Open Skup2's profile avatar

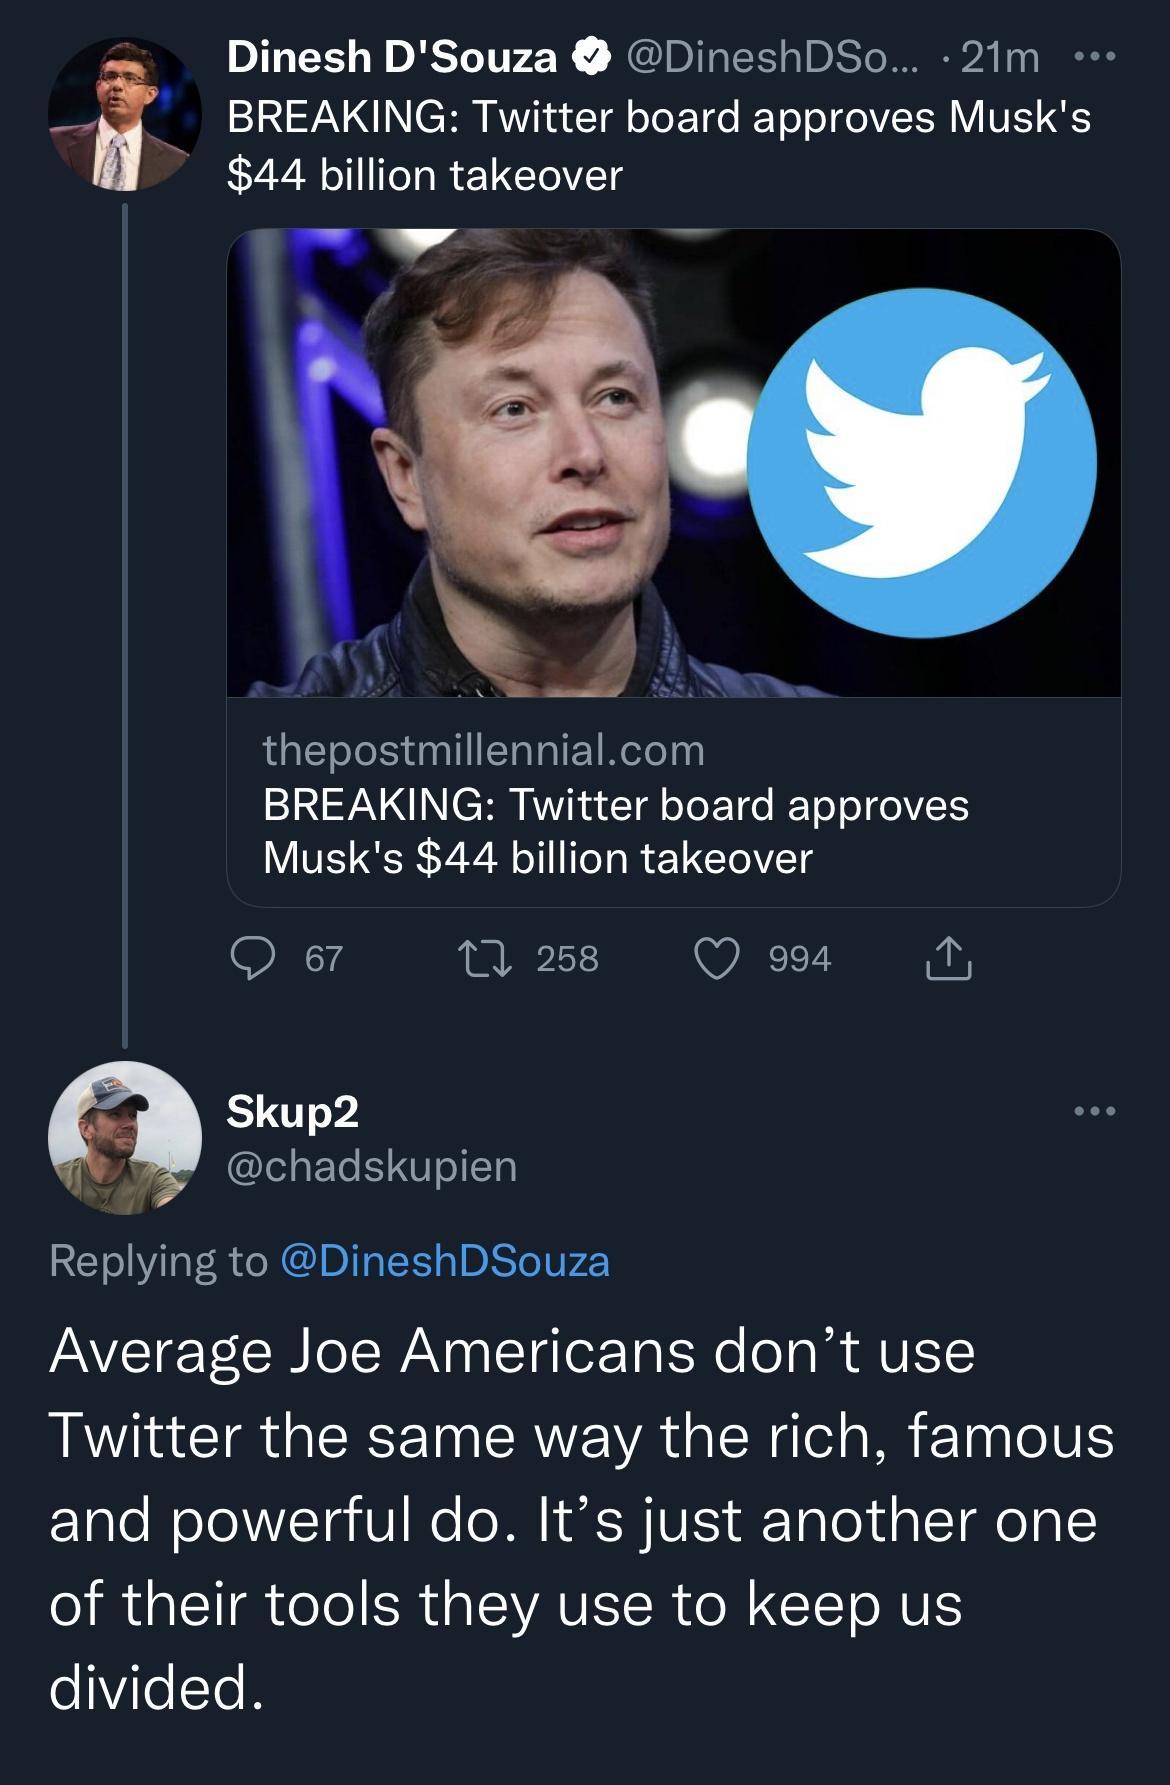click(x=120, y=1148)
